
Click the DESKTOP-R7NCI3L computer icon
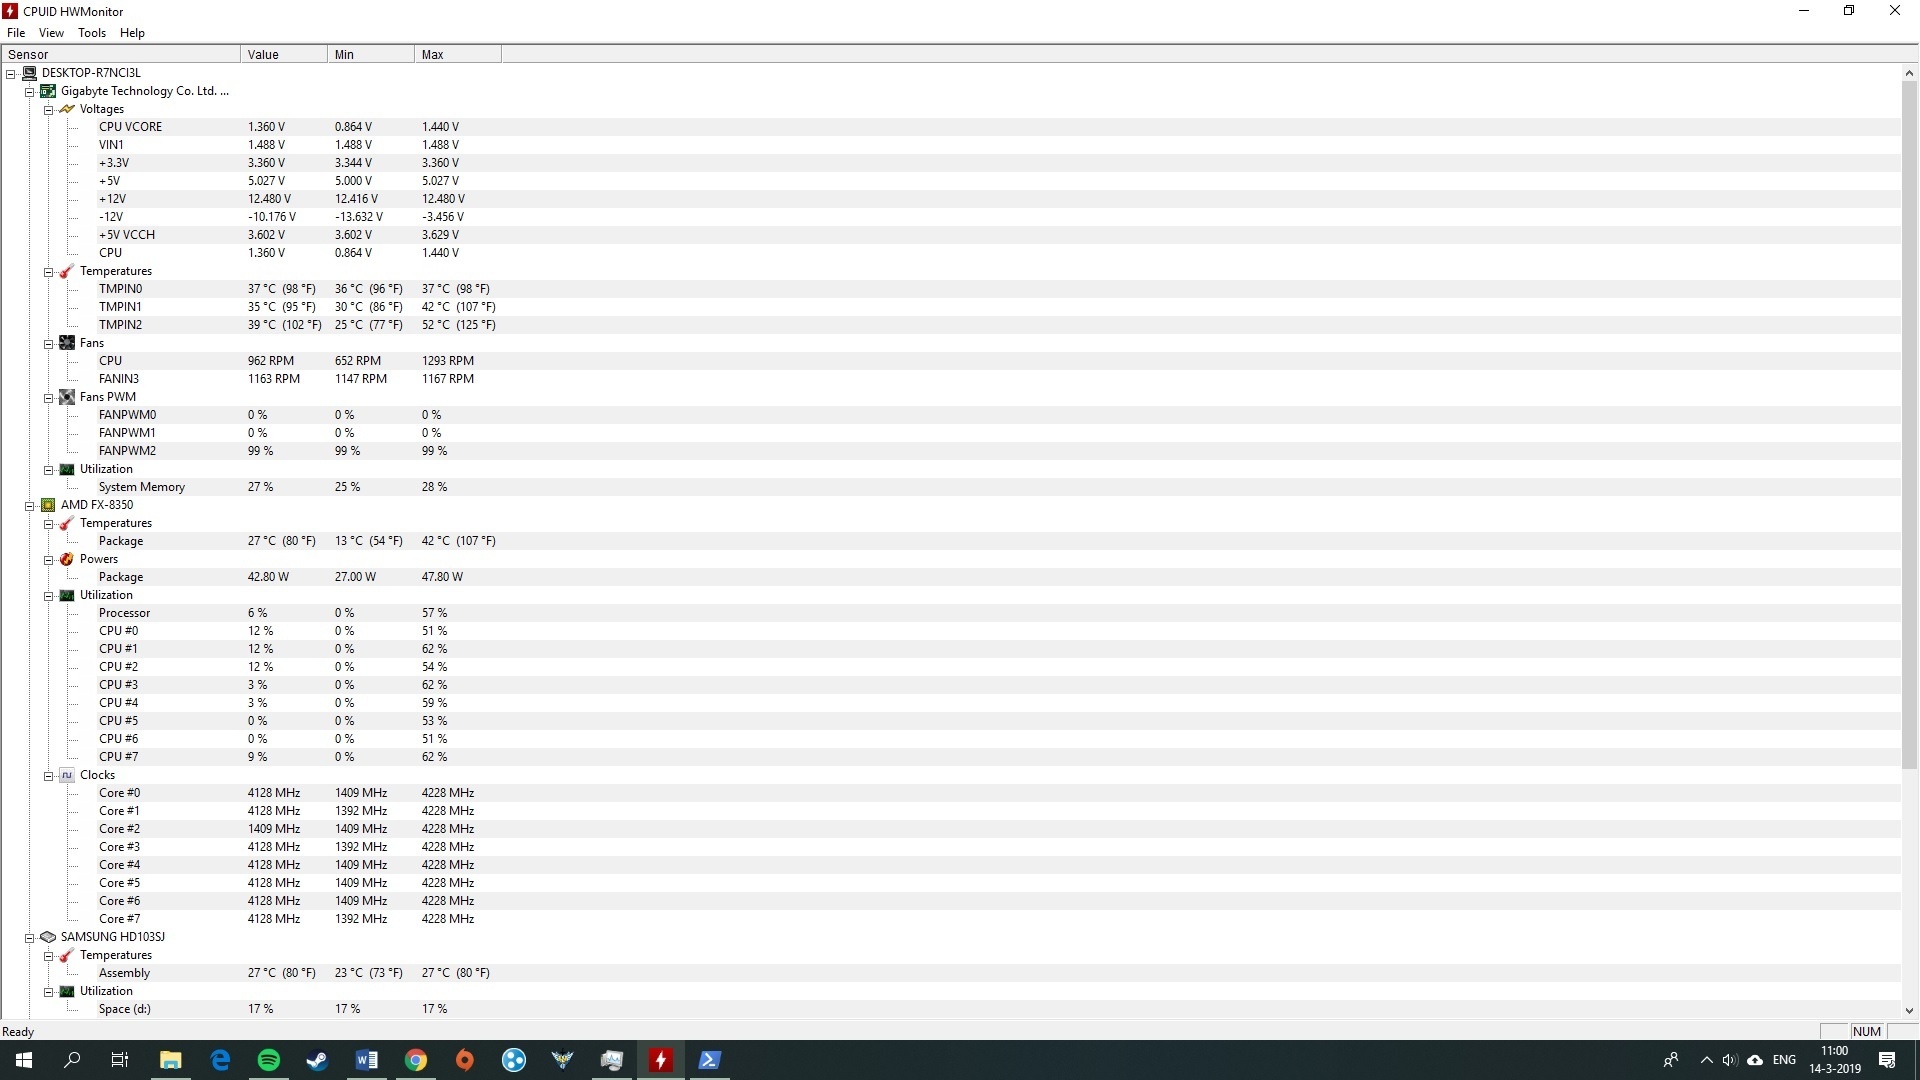29,73
